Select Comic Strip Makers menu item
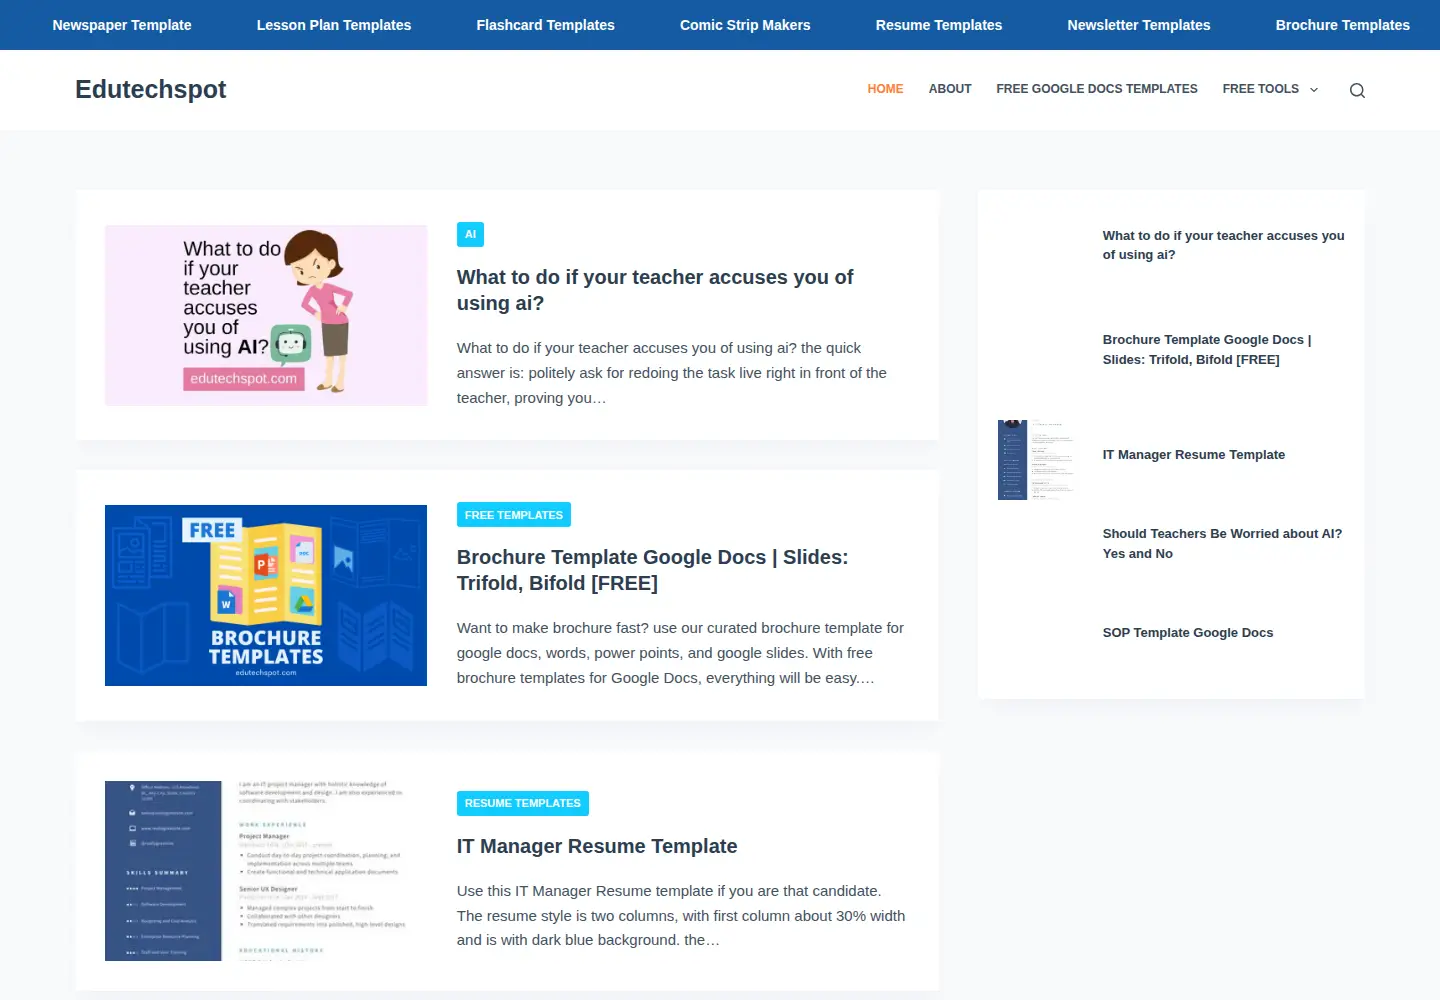Image resolution: width=1440 pixels, height=1000 pixels. [x=745, y=25]
